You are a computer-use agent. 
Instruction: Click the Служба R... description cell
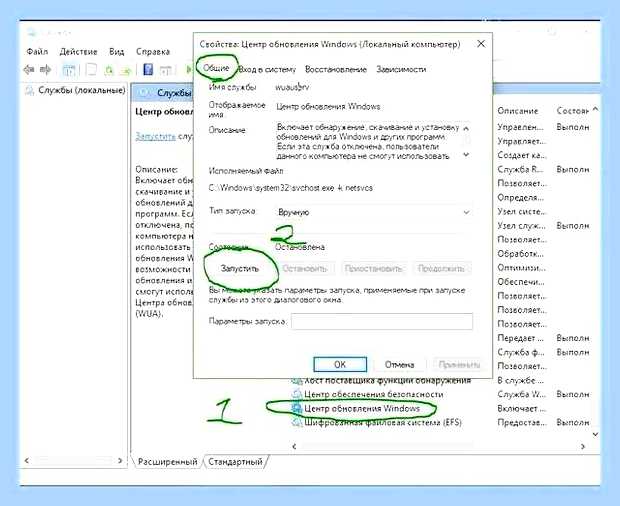(x=520, y=169)
